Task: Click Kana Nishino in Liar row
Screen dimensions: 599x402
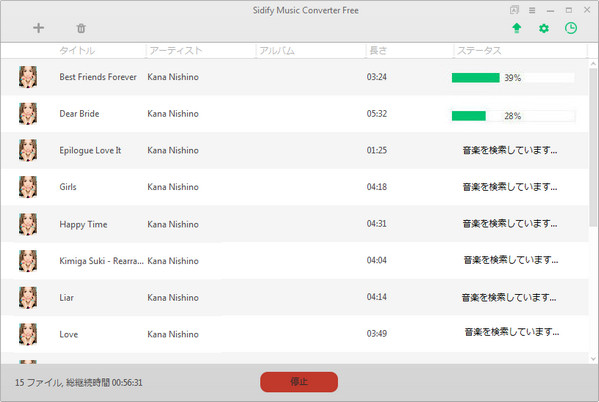Action: 173,297
